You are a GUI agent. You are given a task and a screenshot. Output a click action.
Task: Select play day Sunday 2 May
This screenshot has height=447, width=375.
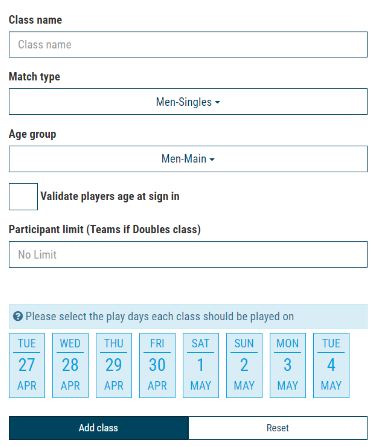point(244,365)
